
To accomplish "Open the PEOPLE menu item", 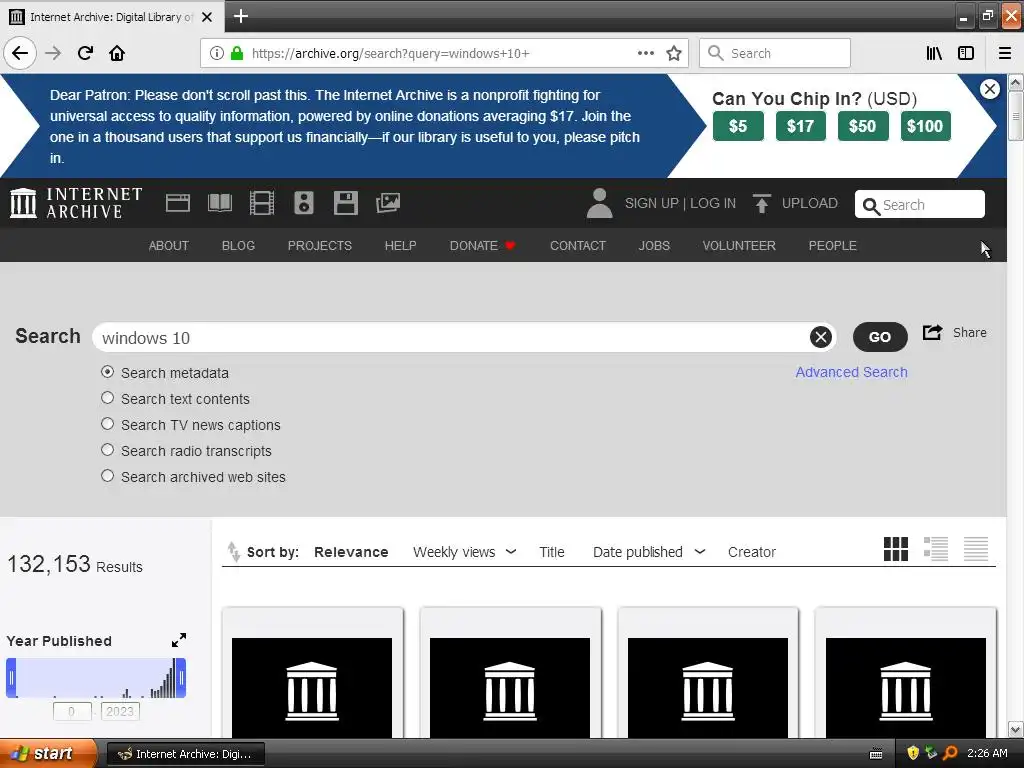I will tap(832, 246).
